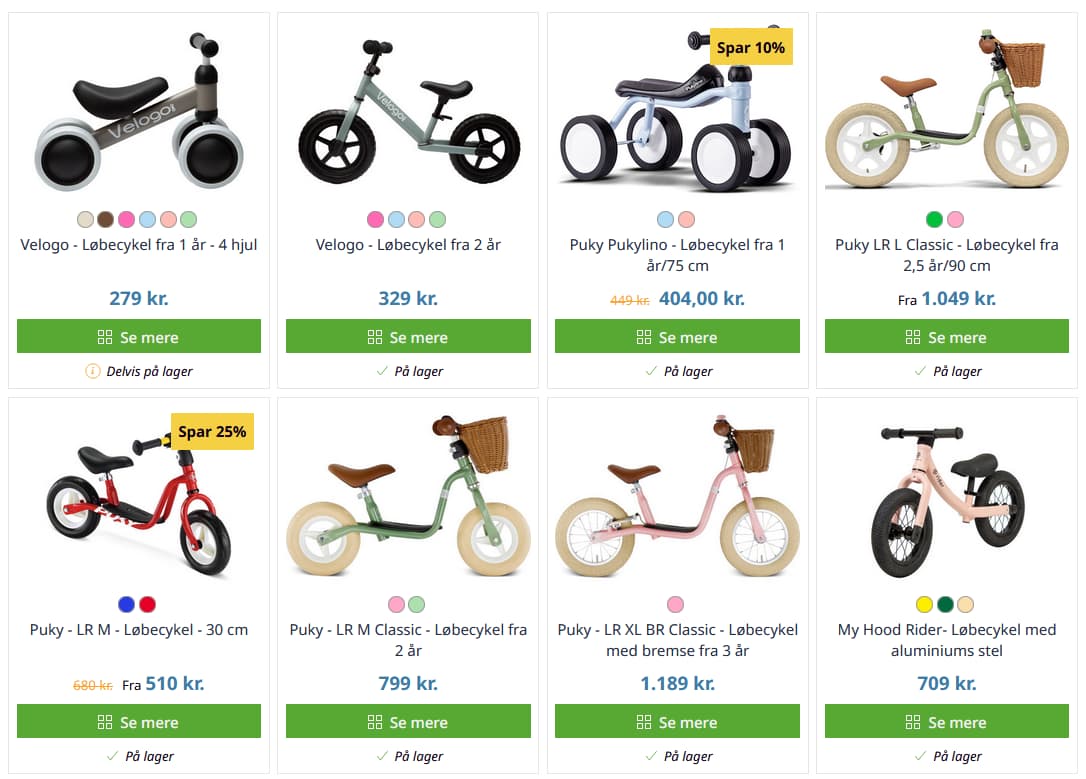Select the green swatch for Puky LR L Classic
Image resolution: width=1086 pixels, height=779 pixels.
(935, 219)
